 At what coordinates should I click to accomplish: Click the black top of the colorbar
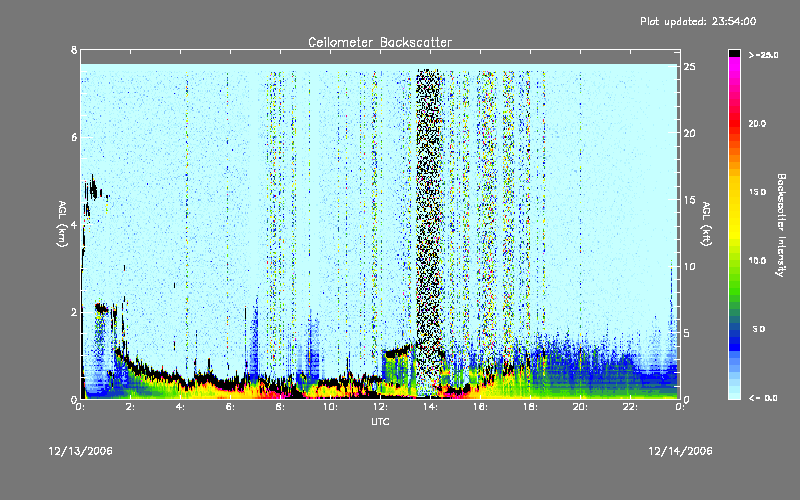(734, 53)
